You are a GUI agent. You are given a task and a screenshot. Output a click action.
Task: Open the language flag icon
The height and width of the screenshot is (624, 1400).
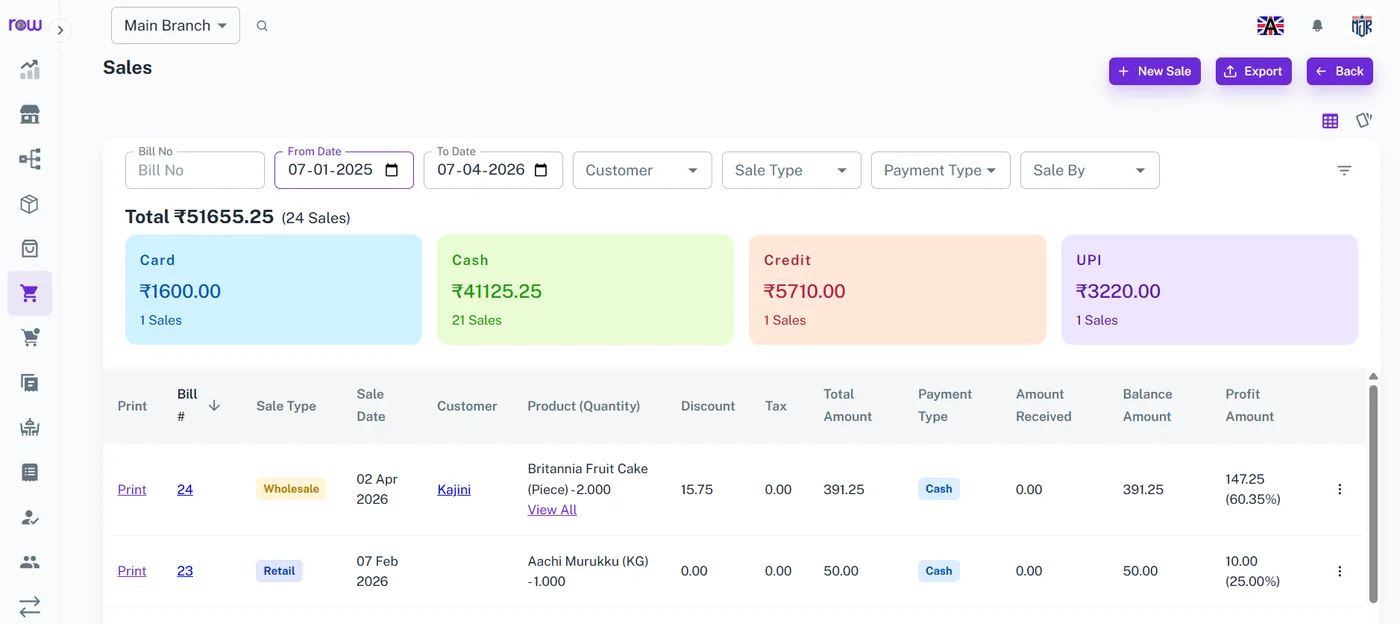click(x=1270, y=26)
